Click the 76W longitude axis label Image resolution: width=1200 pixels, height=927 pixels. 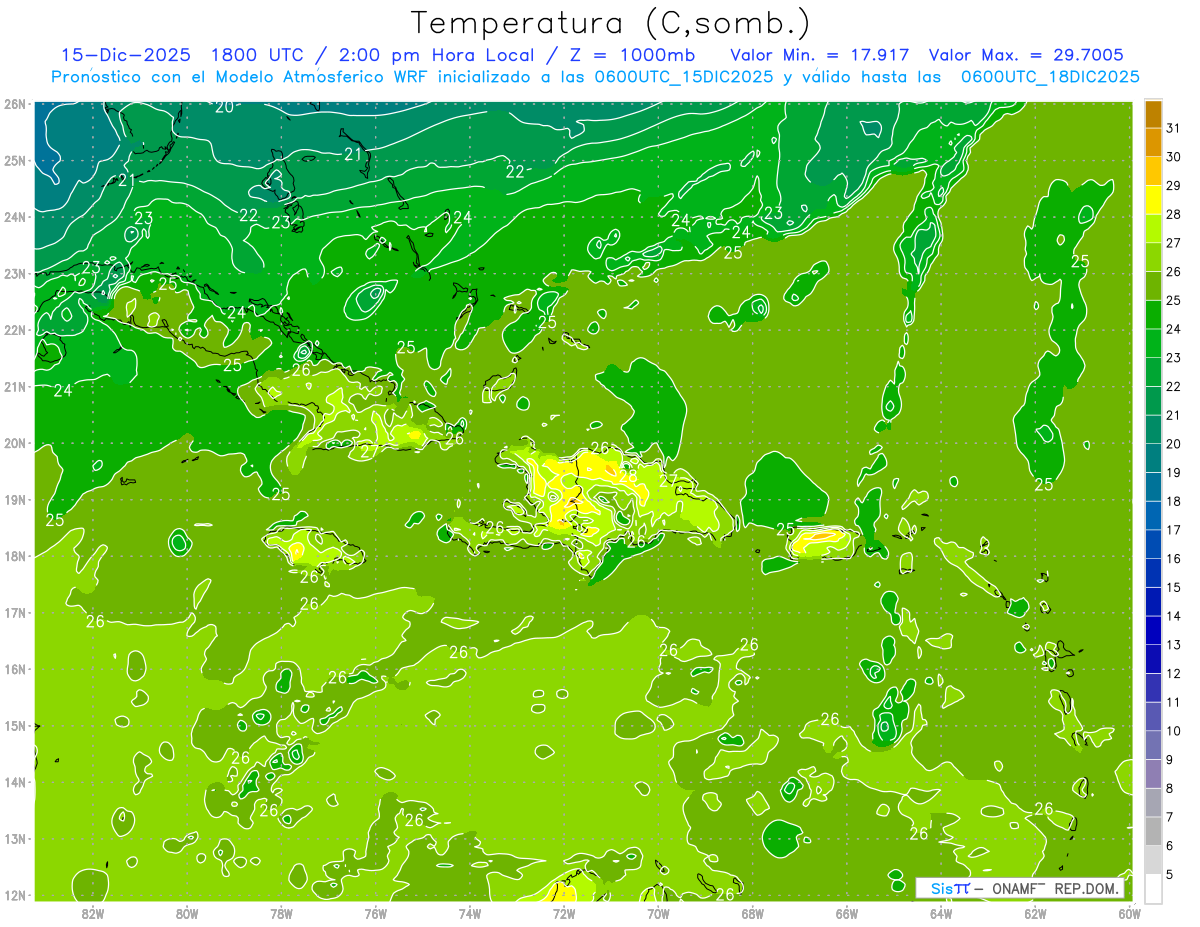click(x=375, y=912)
